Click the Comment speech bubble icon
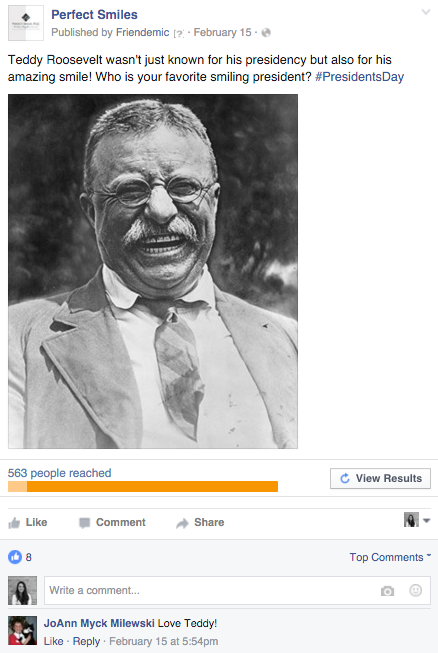This screenshot has height=653, width=438. tap(85, 523)
